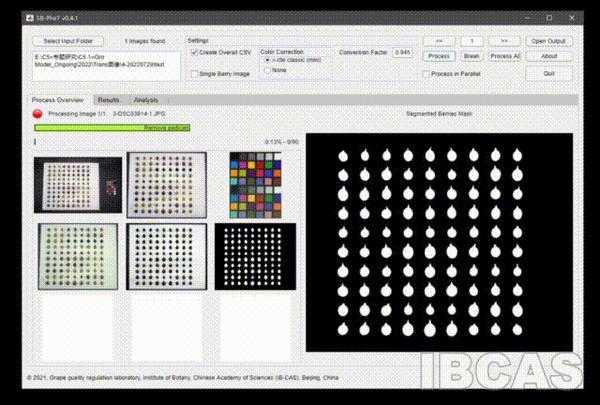The height and width of the screenshot is (405, 600).
Task: Select the x-rite classic color correction option
Action: tap(266, 60)
